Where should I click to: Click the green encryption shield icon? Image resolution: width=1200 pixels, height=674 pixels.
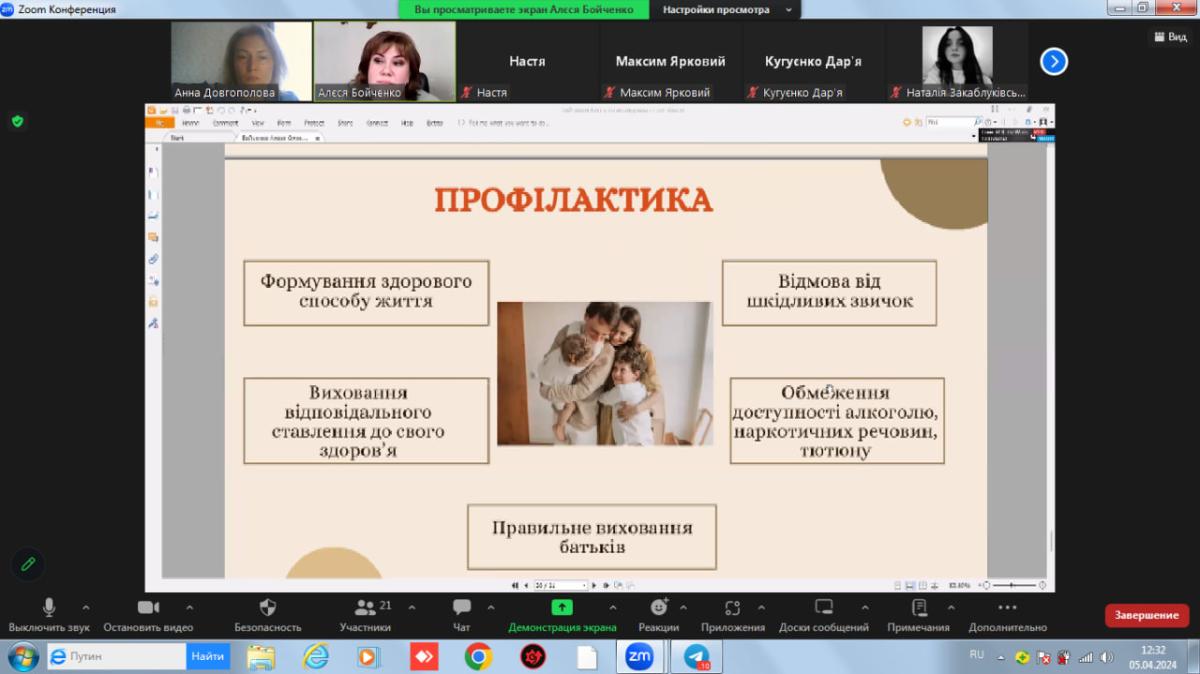(17, 121)
